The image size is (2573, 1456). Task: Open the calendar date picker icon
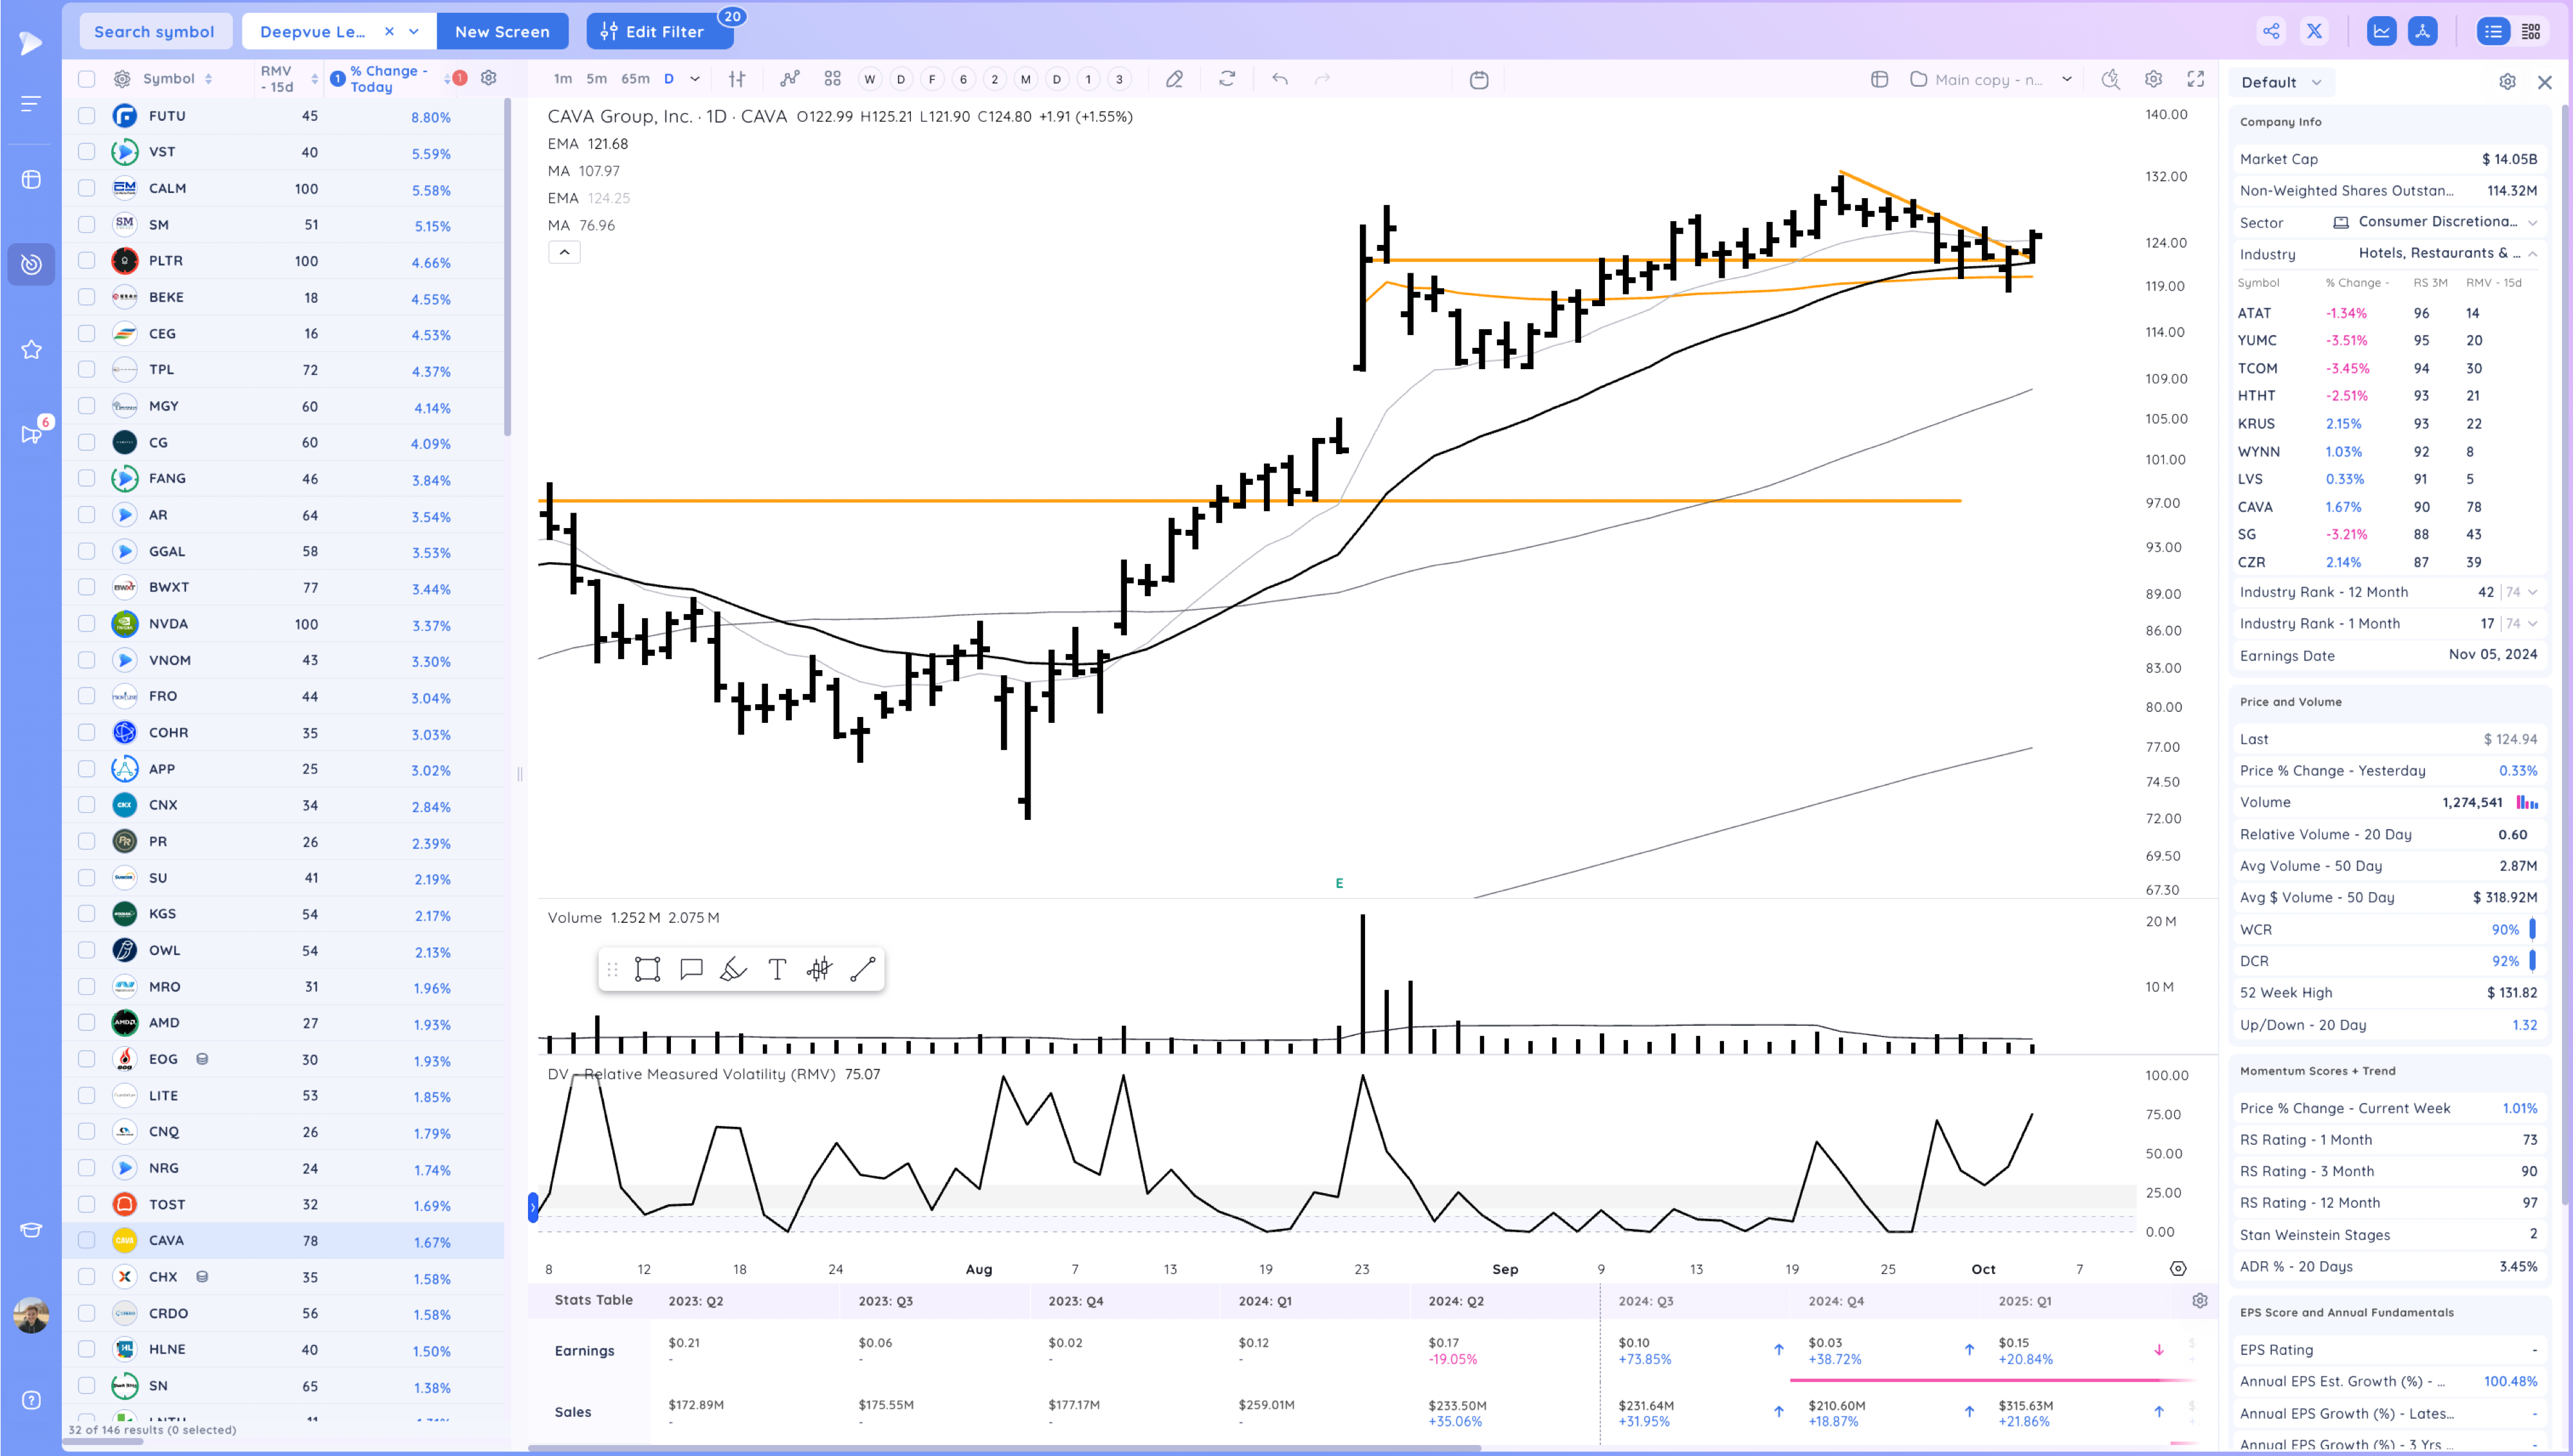point(1479,79)
